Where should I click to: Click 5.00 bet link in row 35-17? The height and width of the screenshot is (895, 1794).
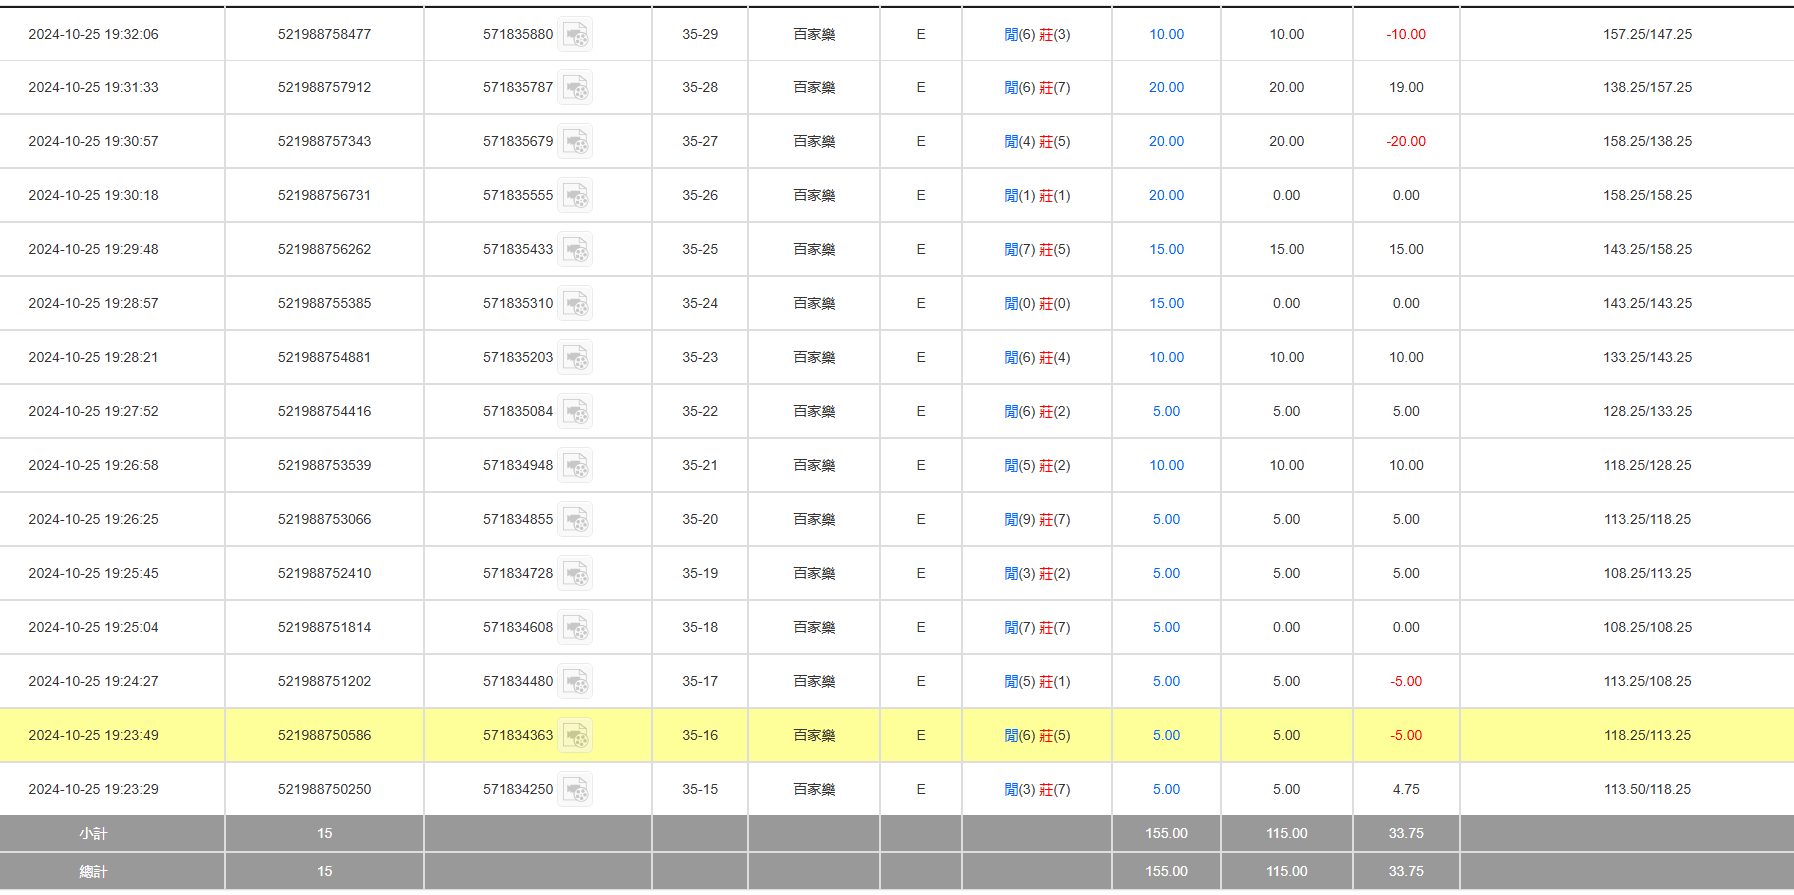point(1166,682)
